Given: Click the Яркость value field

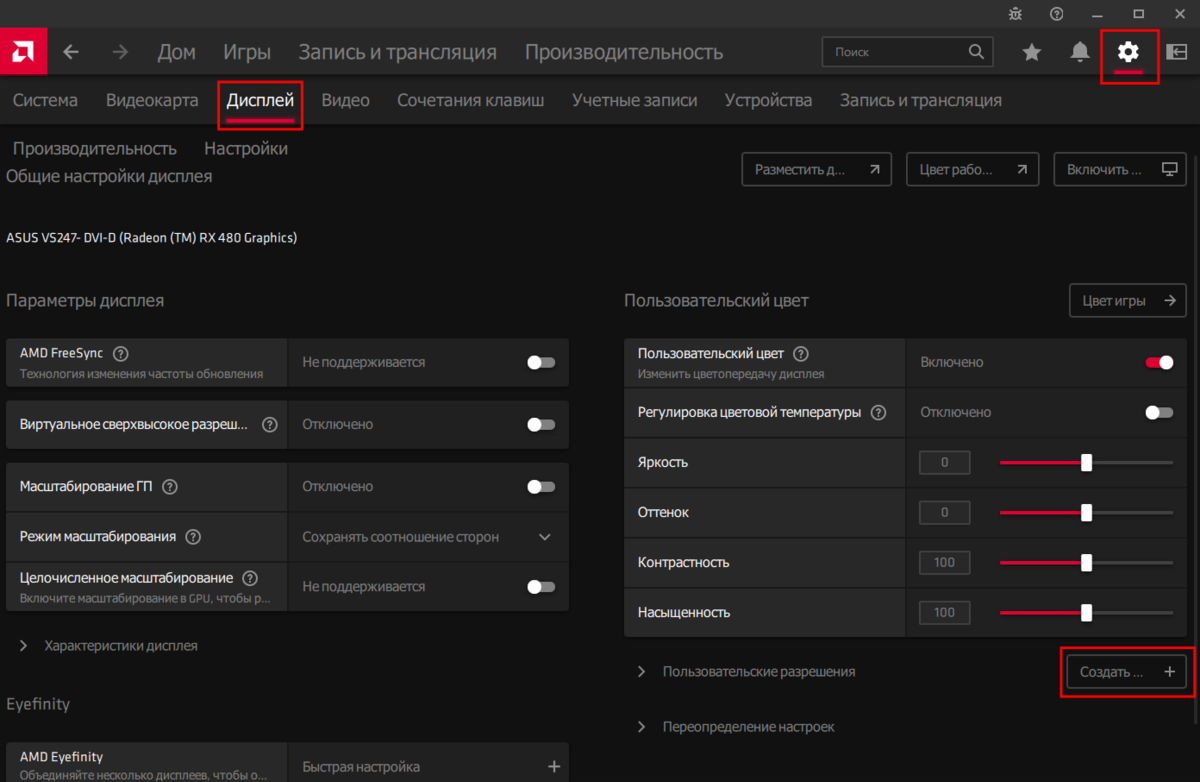Looking at the screenshot, I should 944,462.
